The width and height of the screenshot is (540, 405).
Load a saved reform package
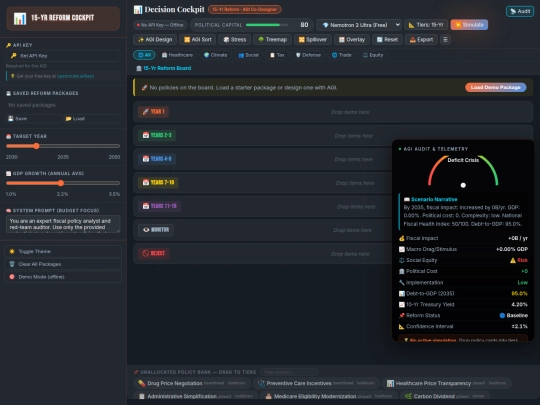pyautogui.click(x=92, y=118)
